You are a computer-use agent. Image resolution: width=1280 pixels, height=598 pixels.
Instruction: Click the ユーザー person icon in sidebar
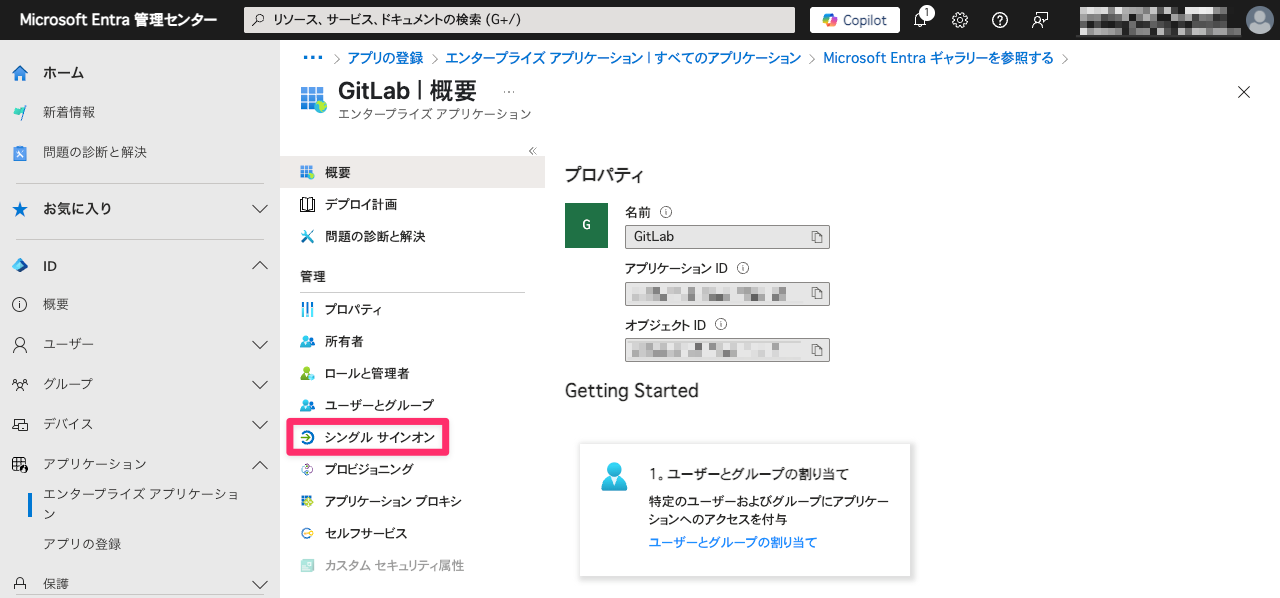20,344
